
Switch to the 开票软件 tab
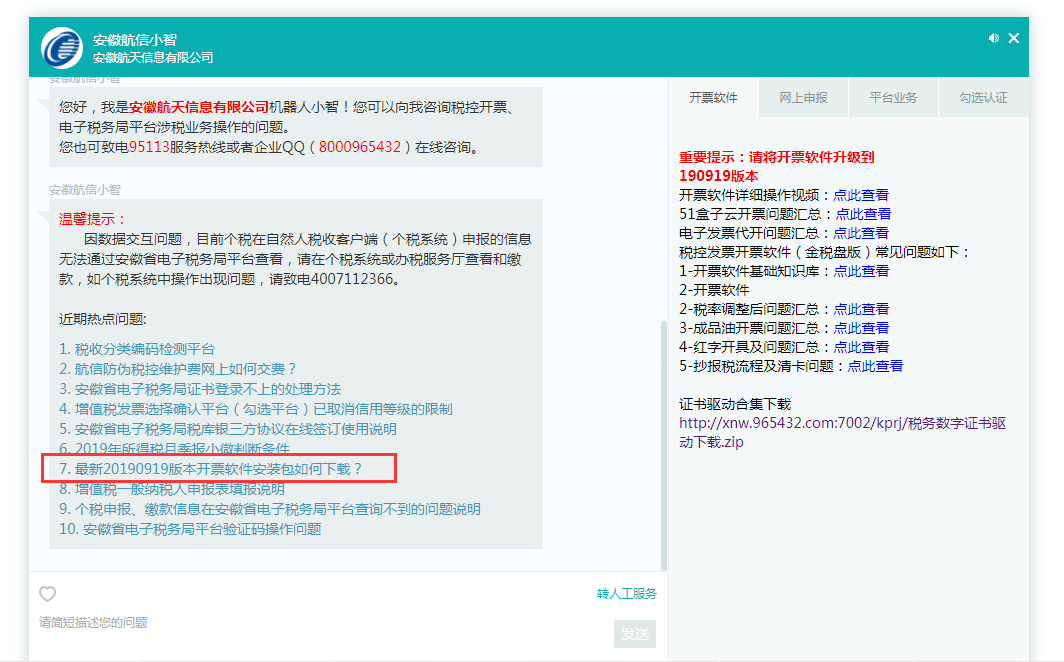713,98
